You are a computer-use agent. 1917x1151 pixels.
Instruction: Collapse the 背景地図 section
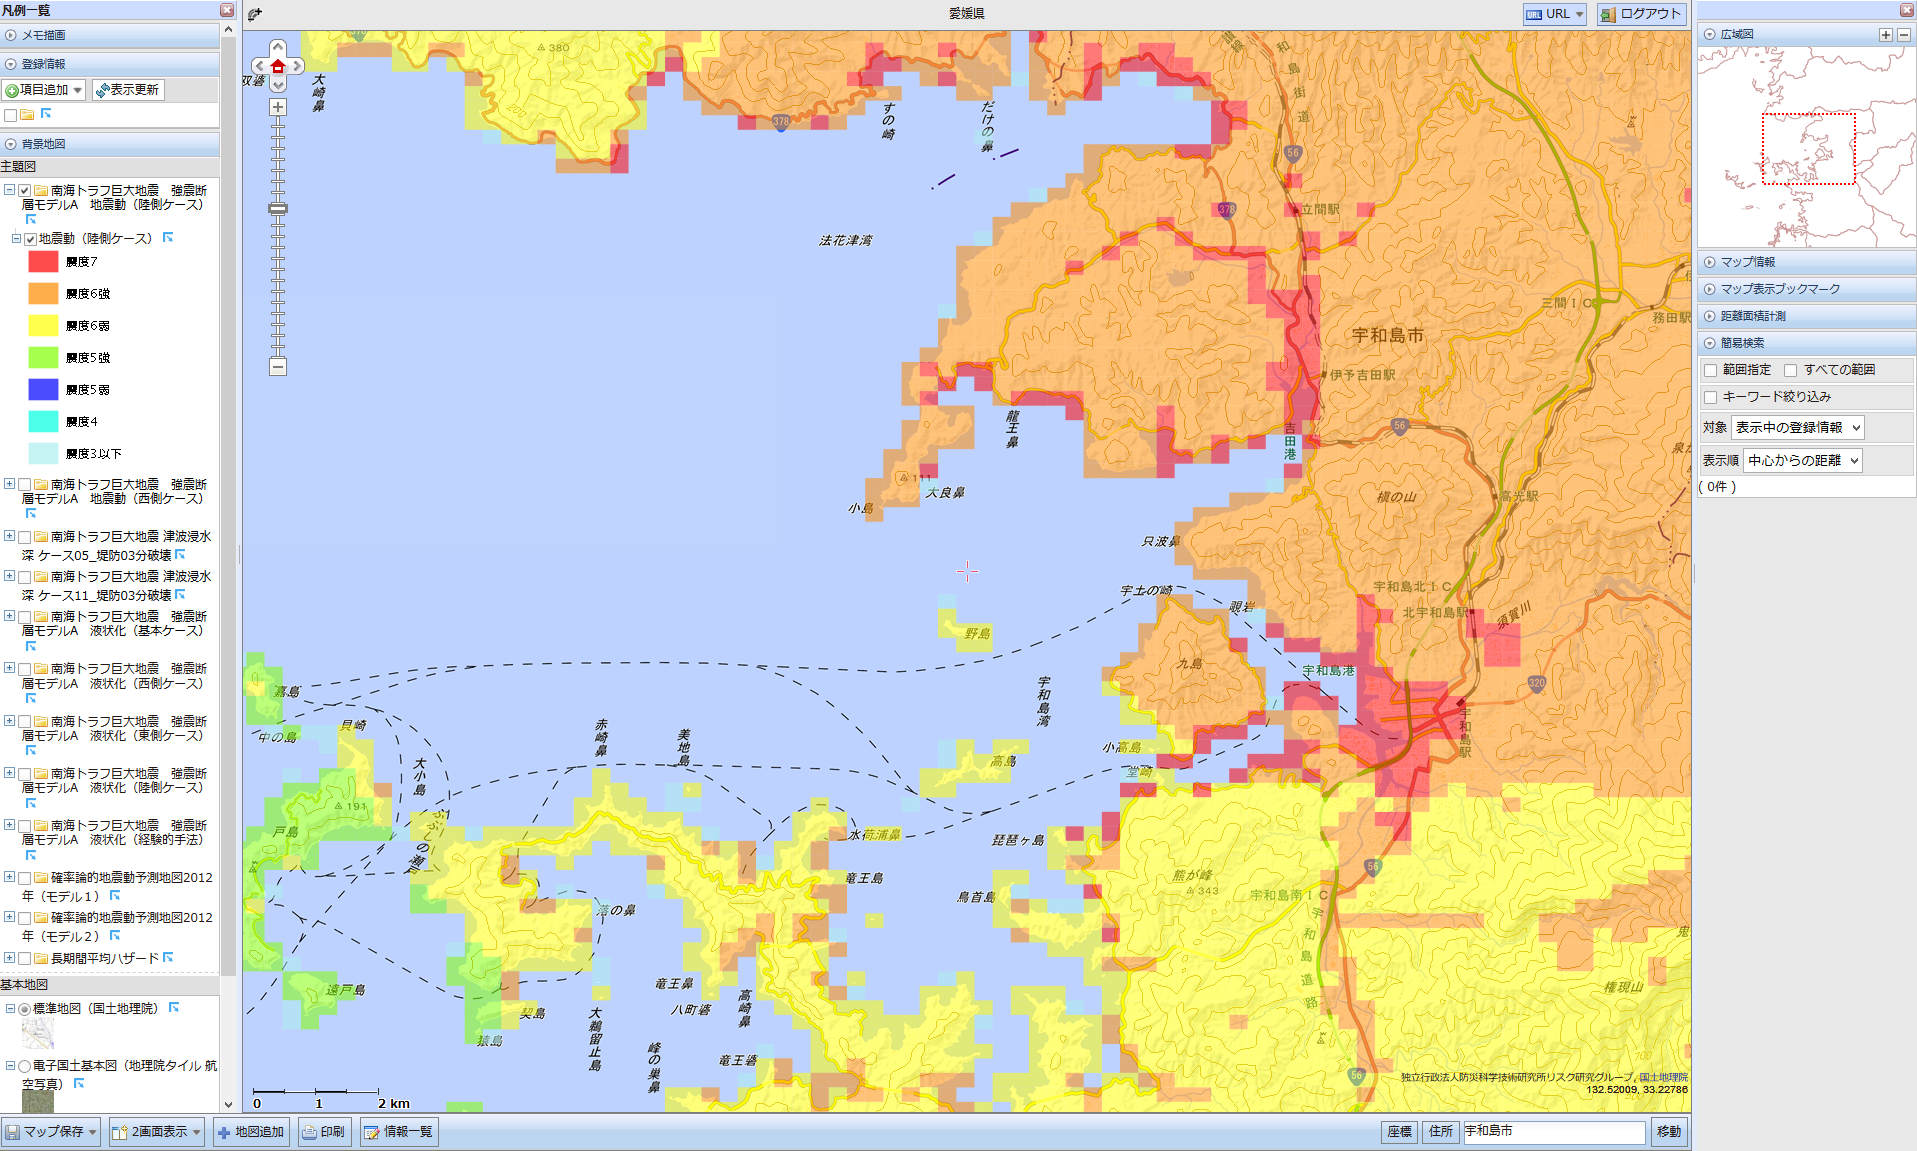tap(110, 144)
